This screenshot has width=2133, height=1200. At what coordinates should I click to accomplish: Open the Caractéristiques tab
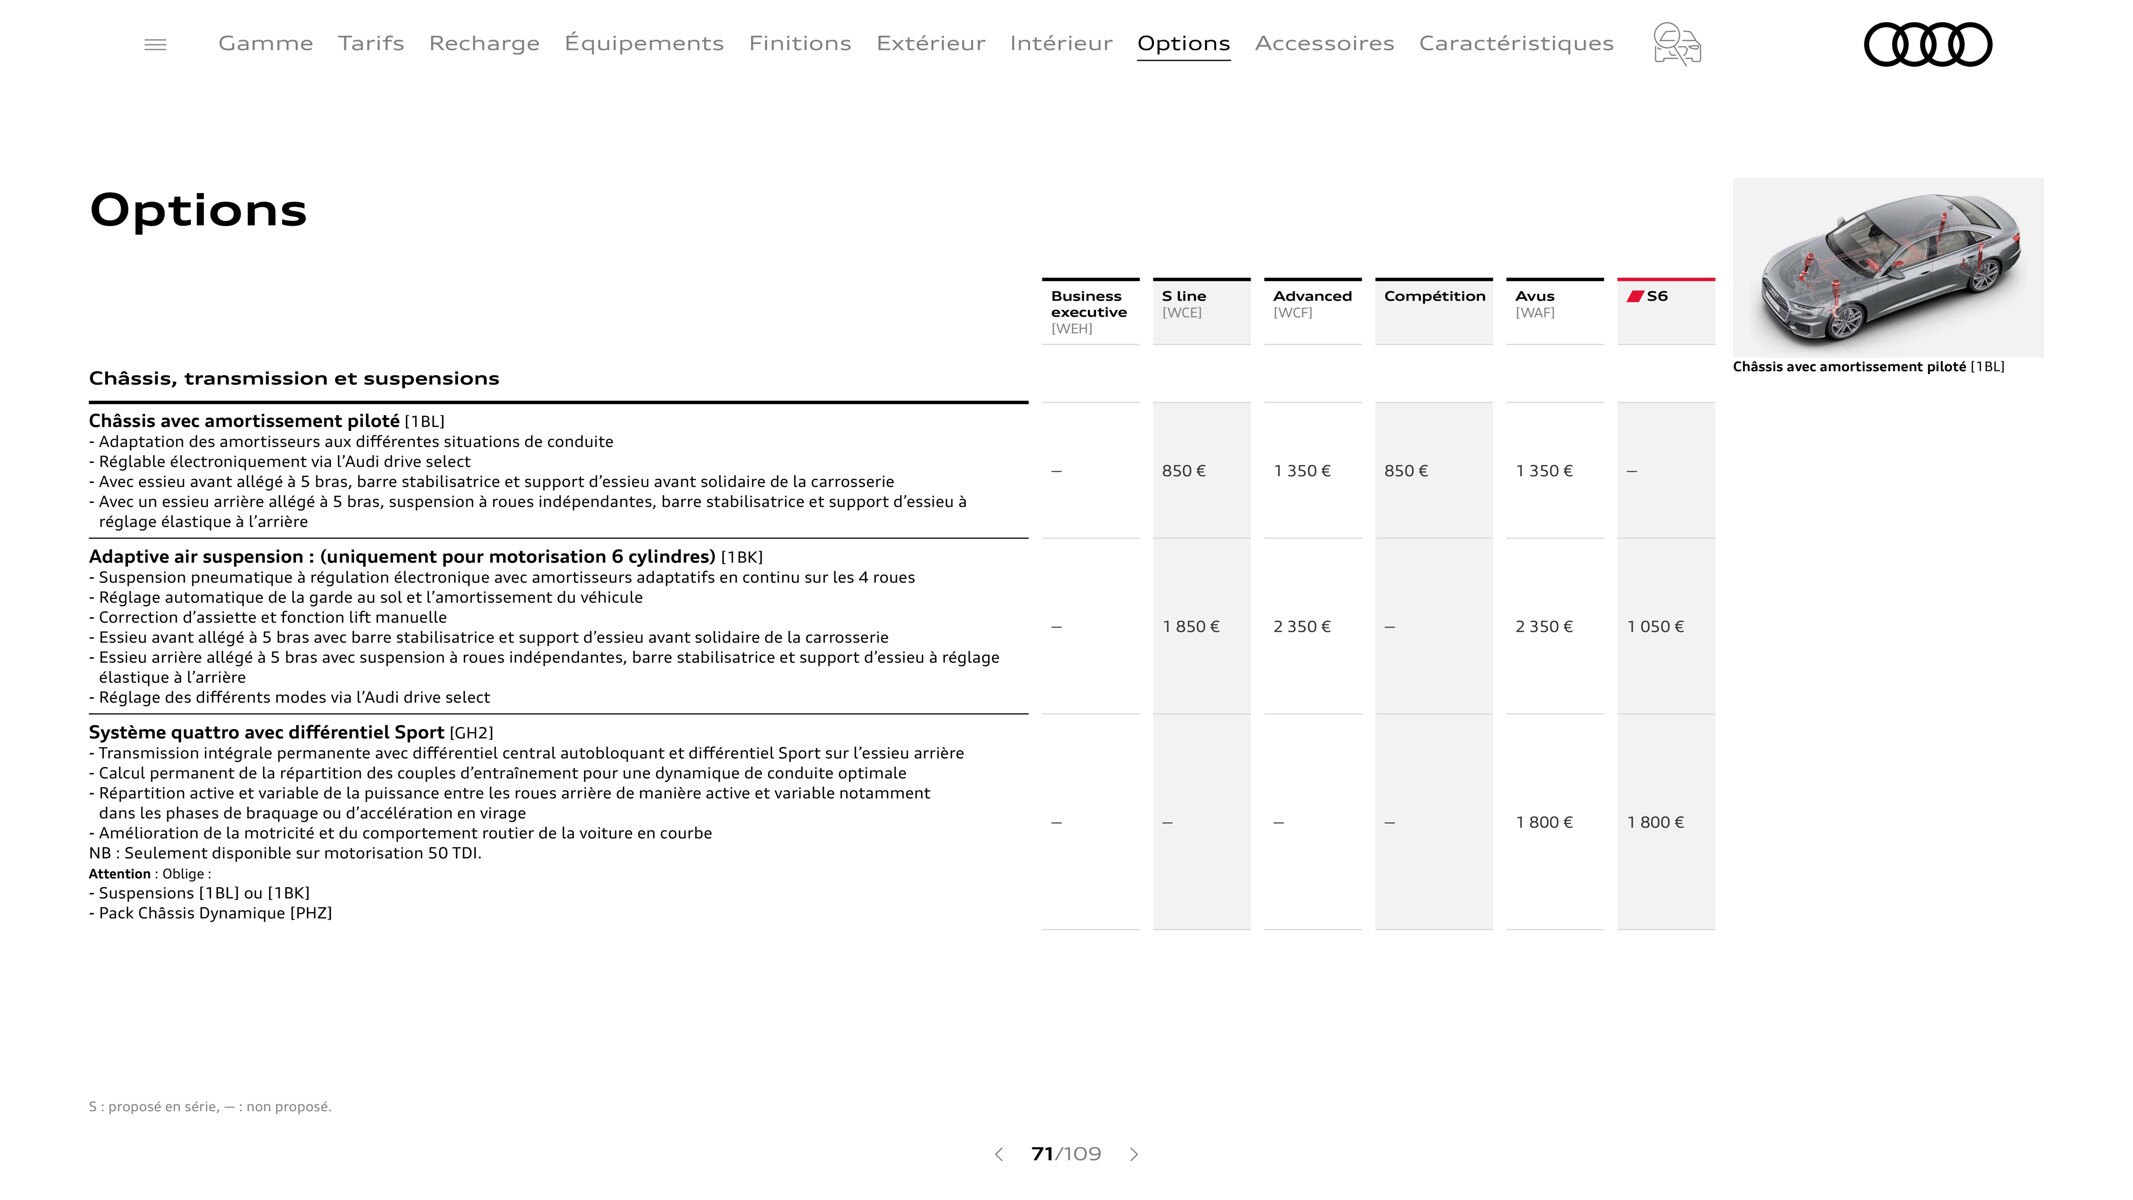click(1516, 43)
